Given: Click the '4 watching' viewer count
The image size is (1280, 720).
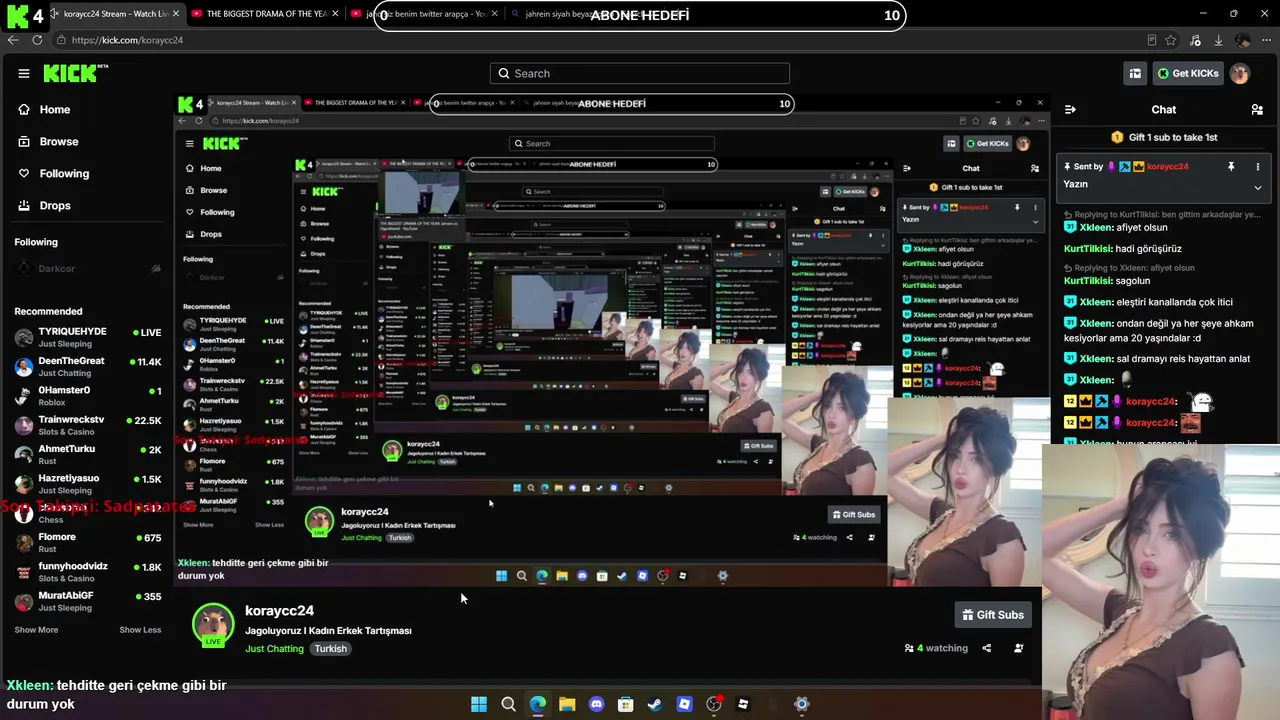Looking at the screenshot, I should (936, 648).
